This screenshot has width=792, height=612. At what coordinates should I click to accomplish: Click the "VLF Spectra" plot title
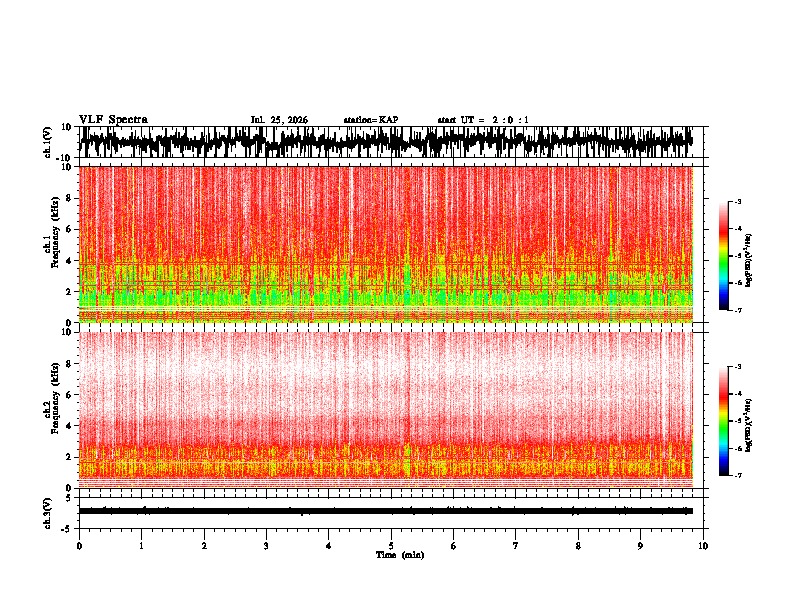[114, 120]
